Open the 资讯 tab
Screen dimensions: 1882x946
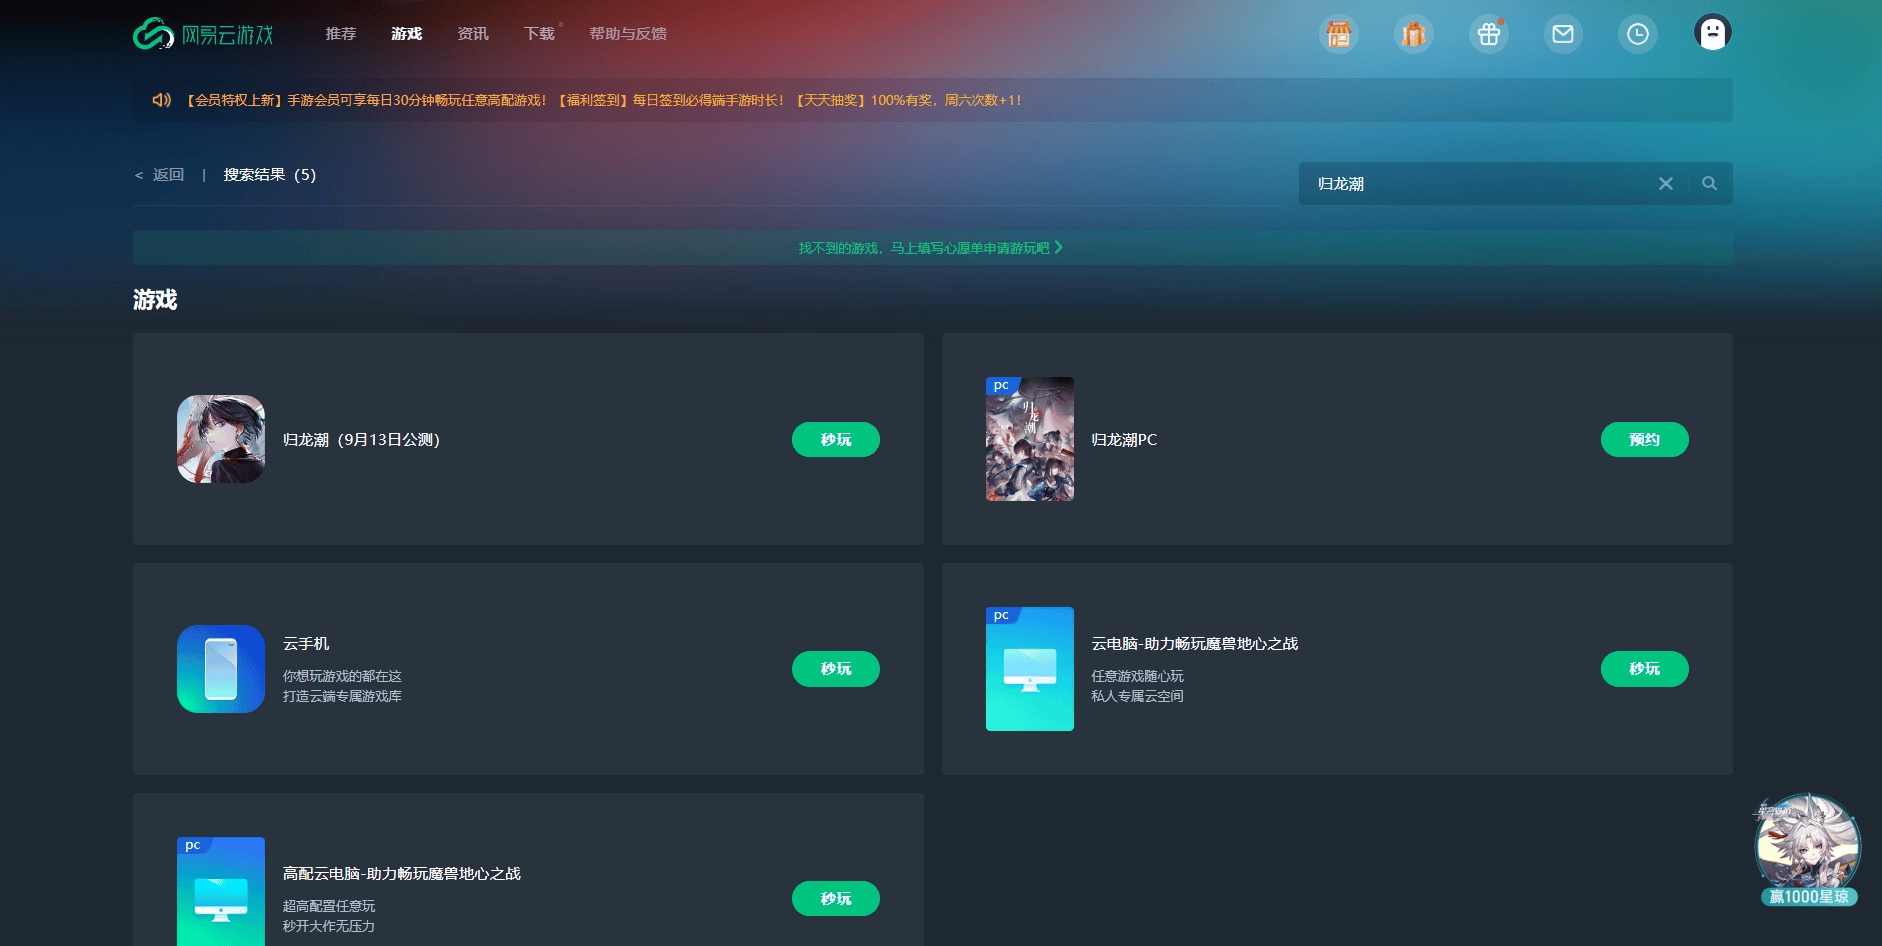click(473, 34)
